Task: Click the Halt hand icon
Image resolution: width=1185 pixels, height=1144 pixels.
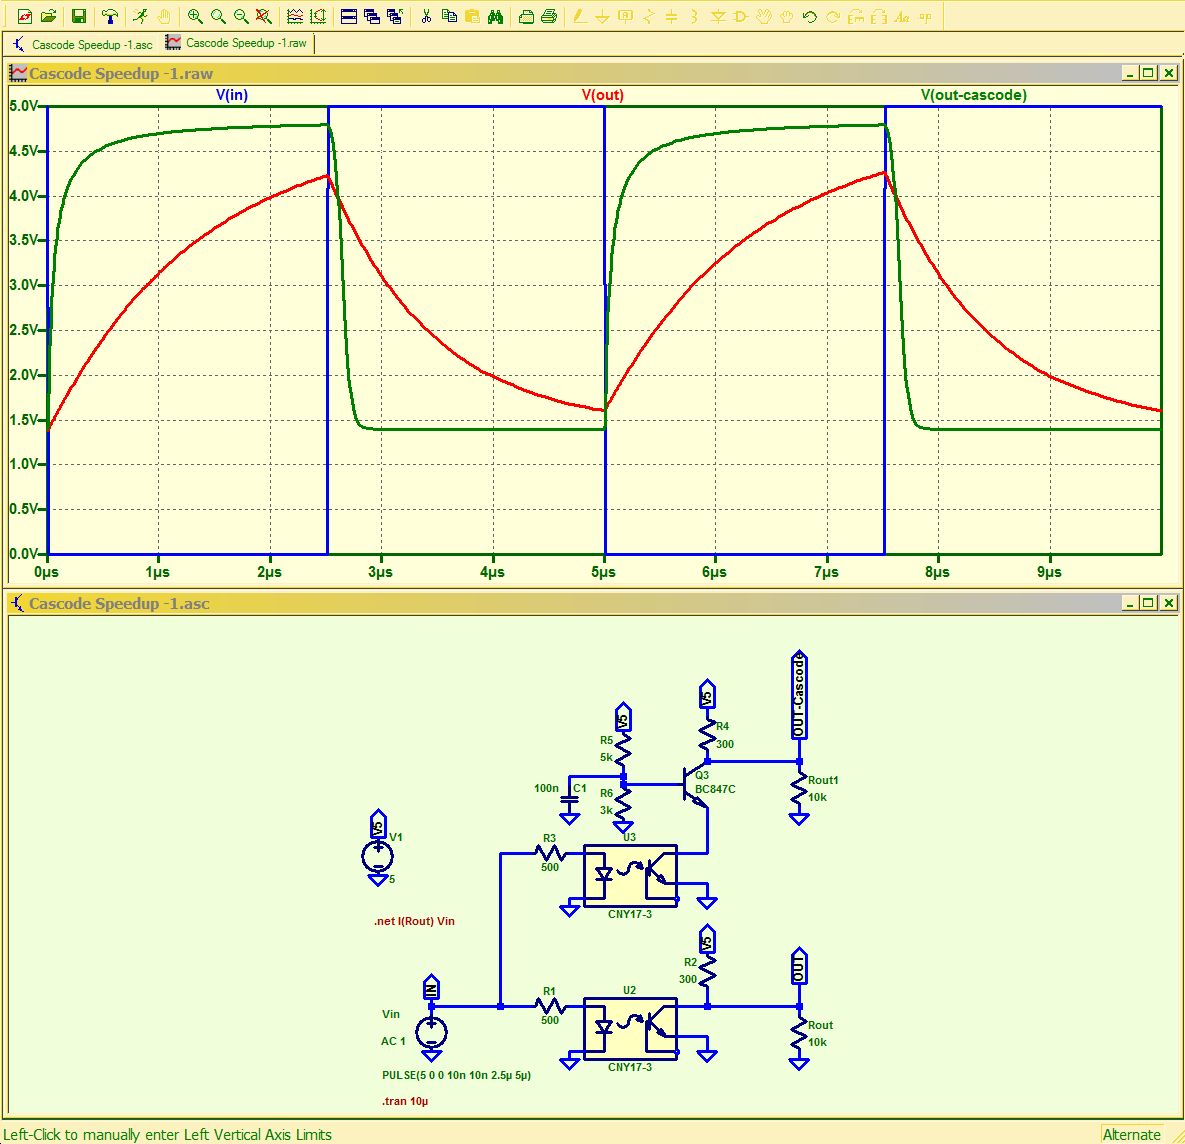Action: point(163,16)
